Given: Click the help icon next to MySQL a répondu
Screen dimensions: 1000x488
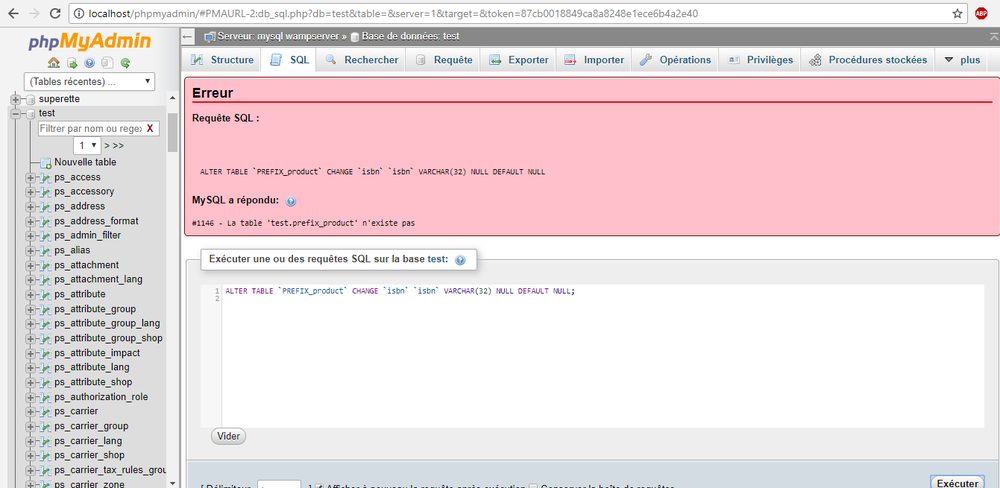Looking at the screenshot, I should [291, 202].
